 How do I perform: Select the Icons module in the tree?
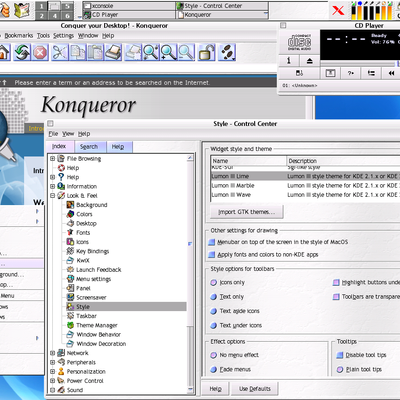pos(82,242)
